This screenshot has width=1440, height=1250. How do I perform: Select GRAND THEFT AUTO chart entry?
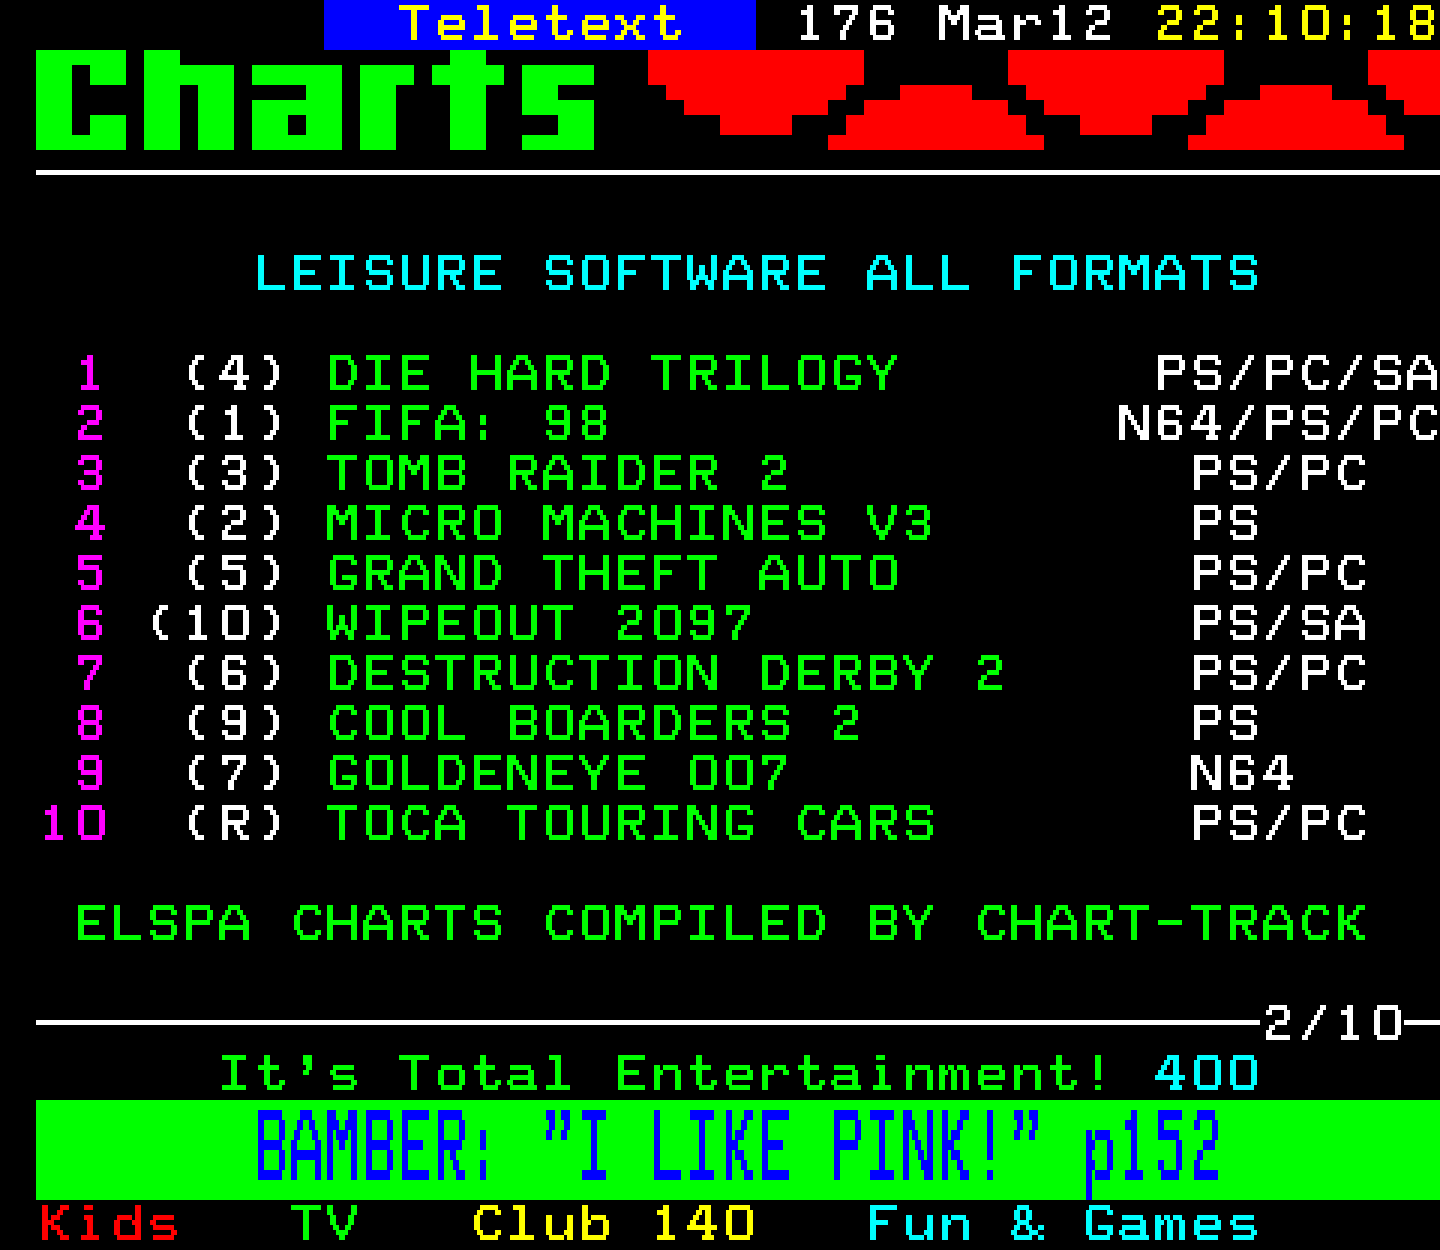[x=613, y=574]
